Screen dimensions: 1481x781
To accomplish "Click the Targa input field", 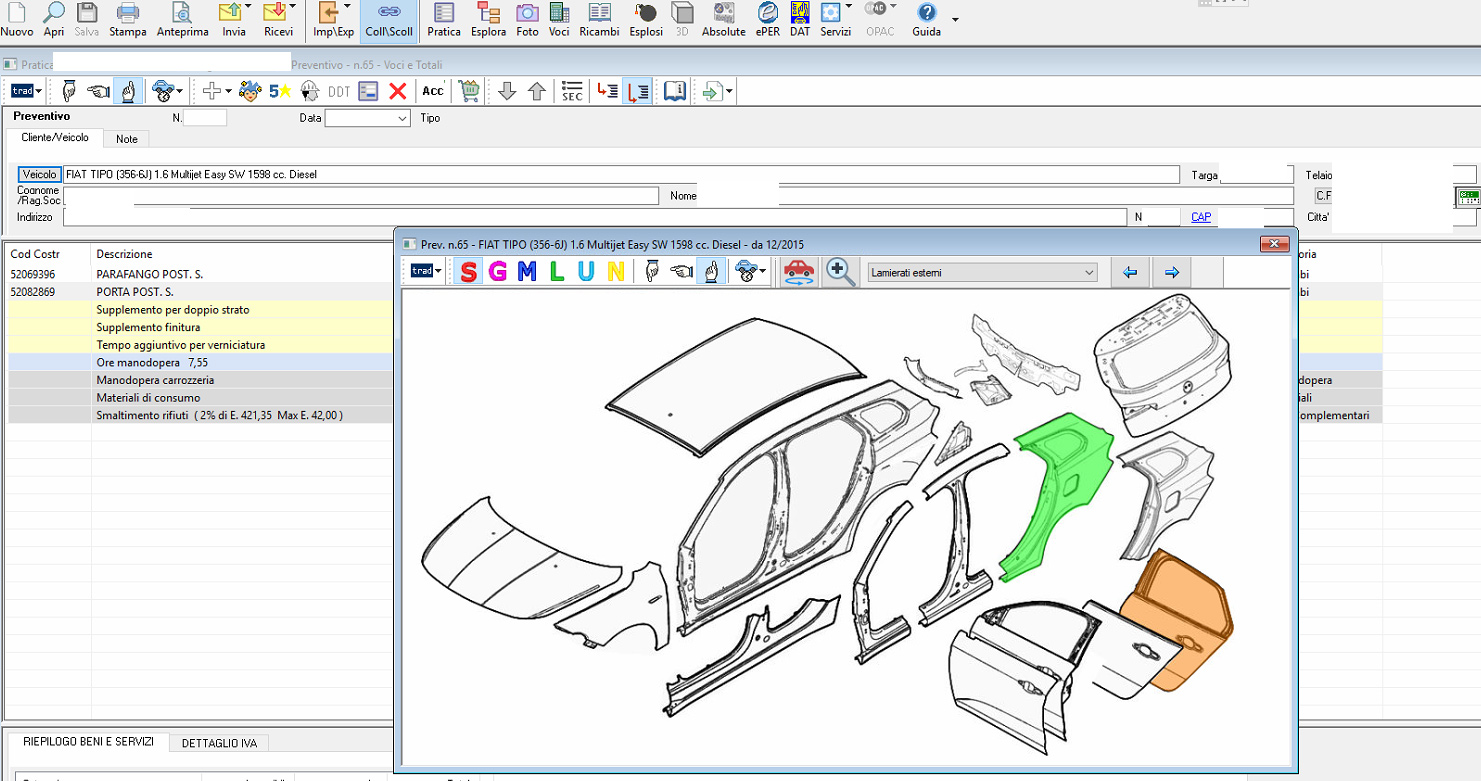I will (1257, 175).
